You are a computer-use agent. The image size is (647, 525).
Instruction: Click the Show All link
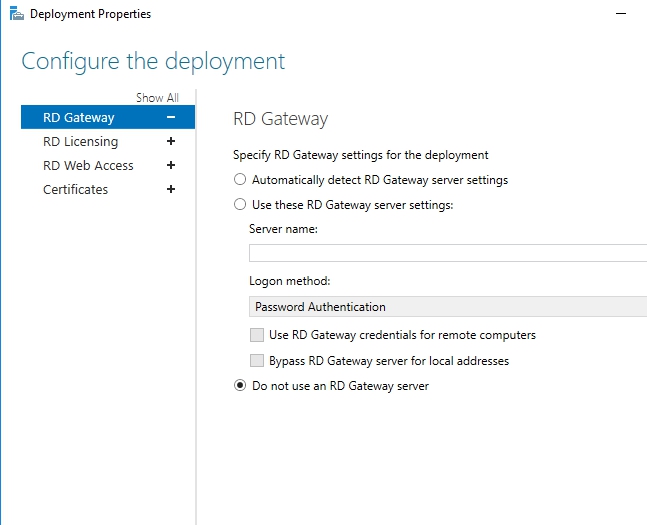pos(157,98)
